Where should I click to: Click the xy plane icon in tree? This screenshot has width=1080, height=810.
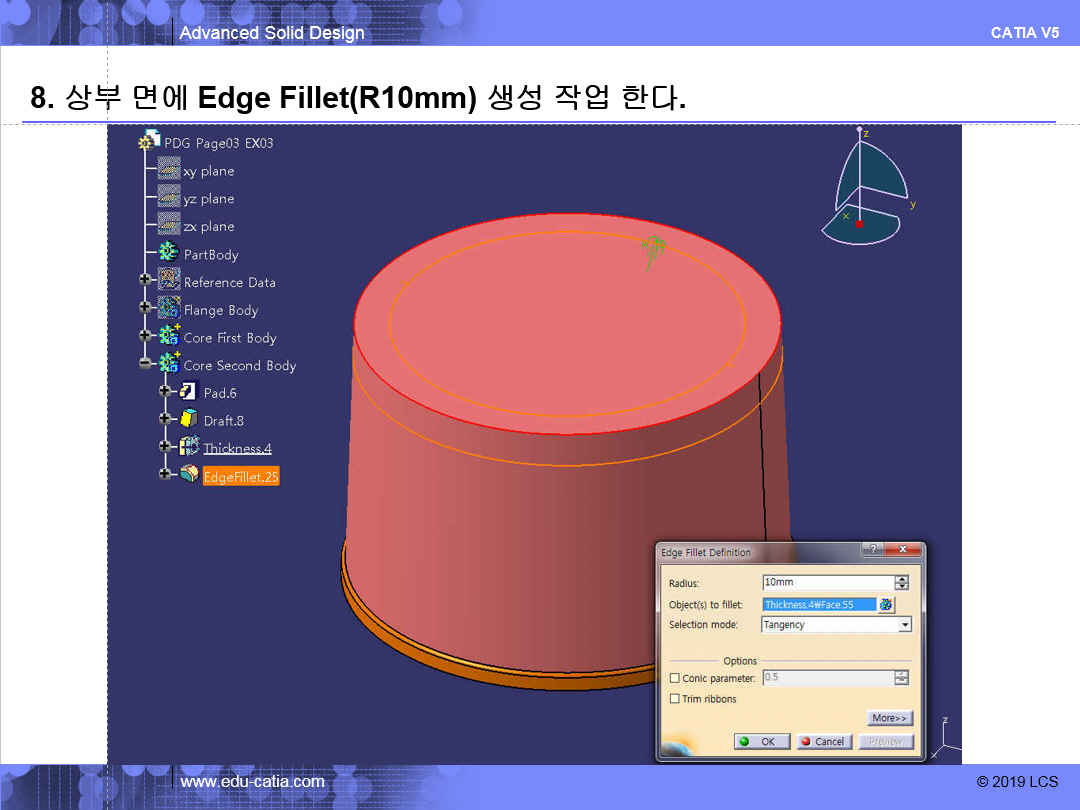tap(169, 171)
